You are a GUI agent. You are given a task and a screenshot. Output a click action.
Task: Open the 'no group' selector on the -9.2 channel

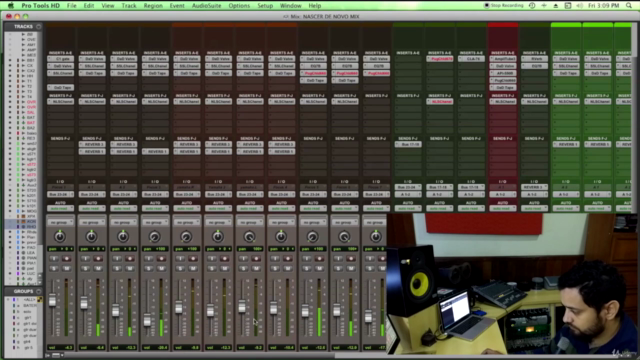250,222
